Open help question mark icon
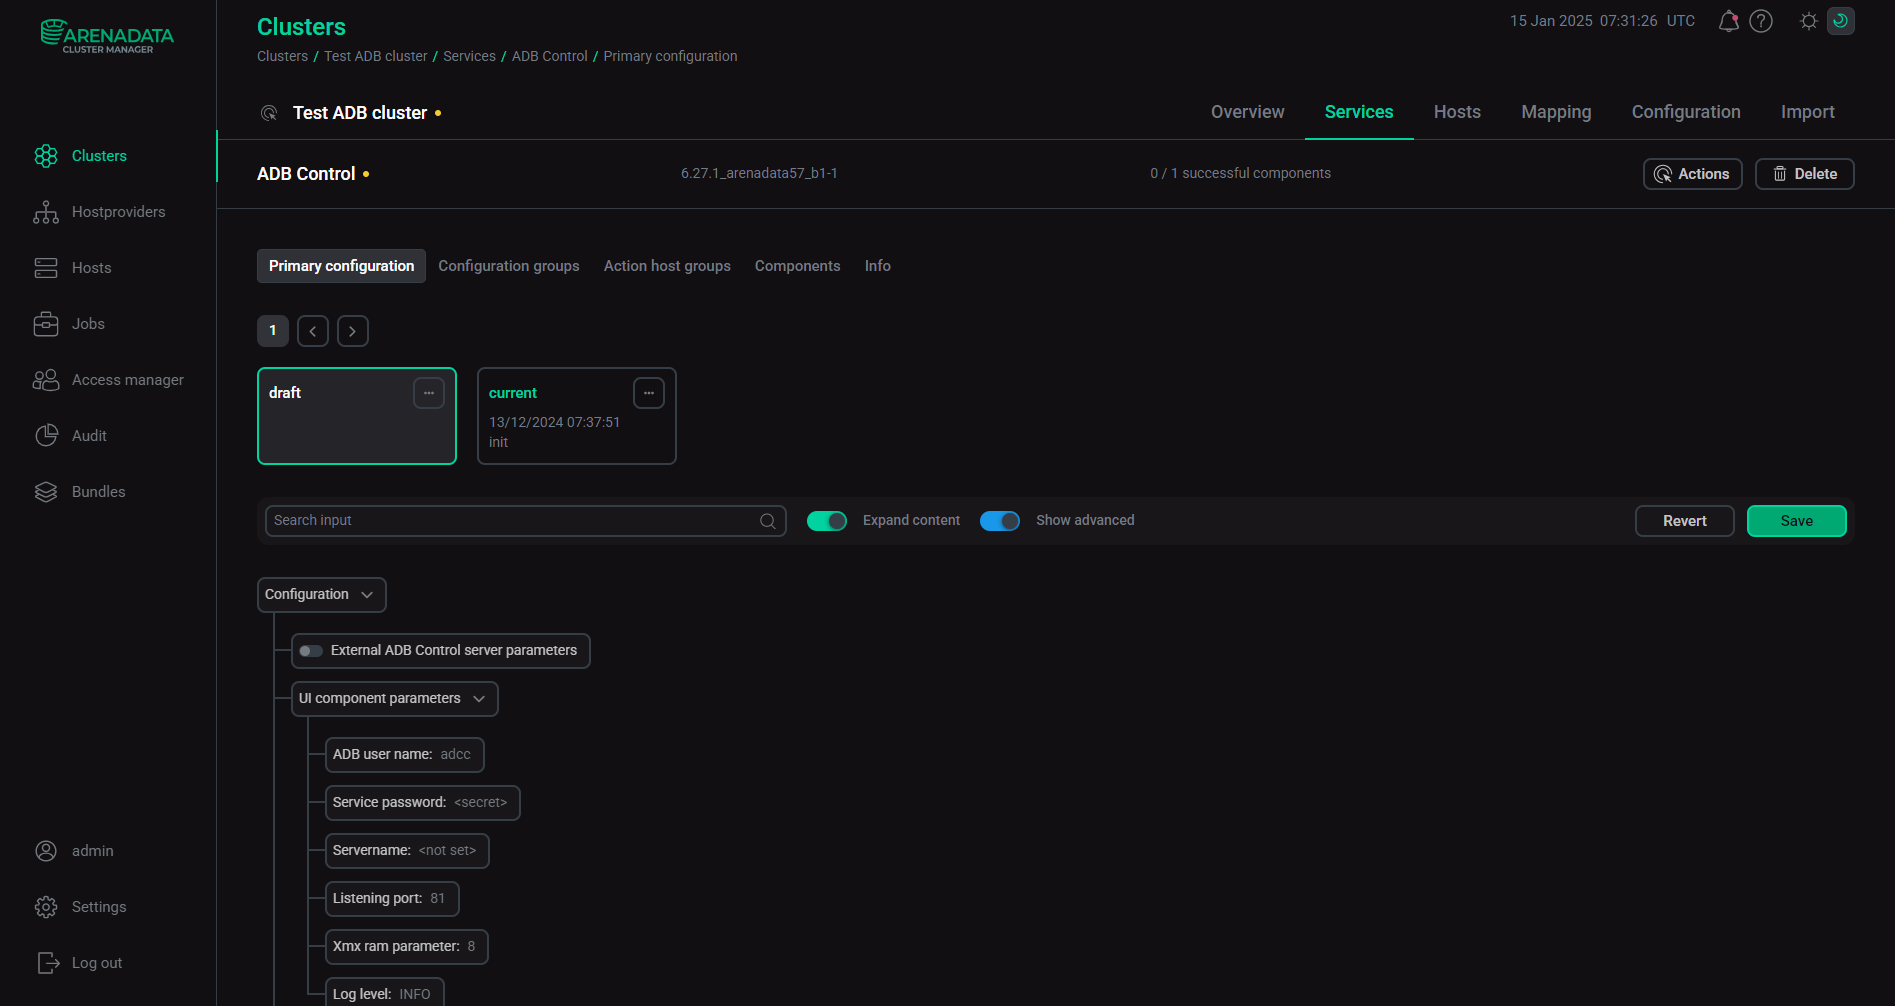The height and width of the screenshot is (1006, 1895). click(1761, 21)
